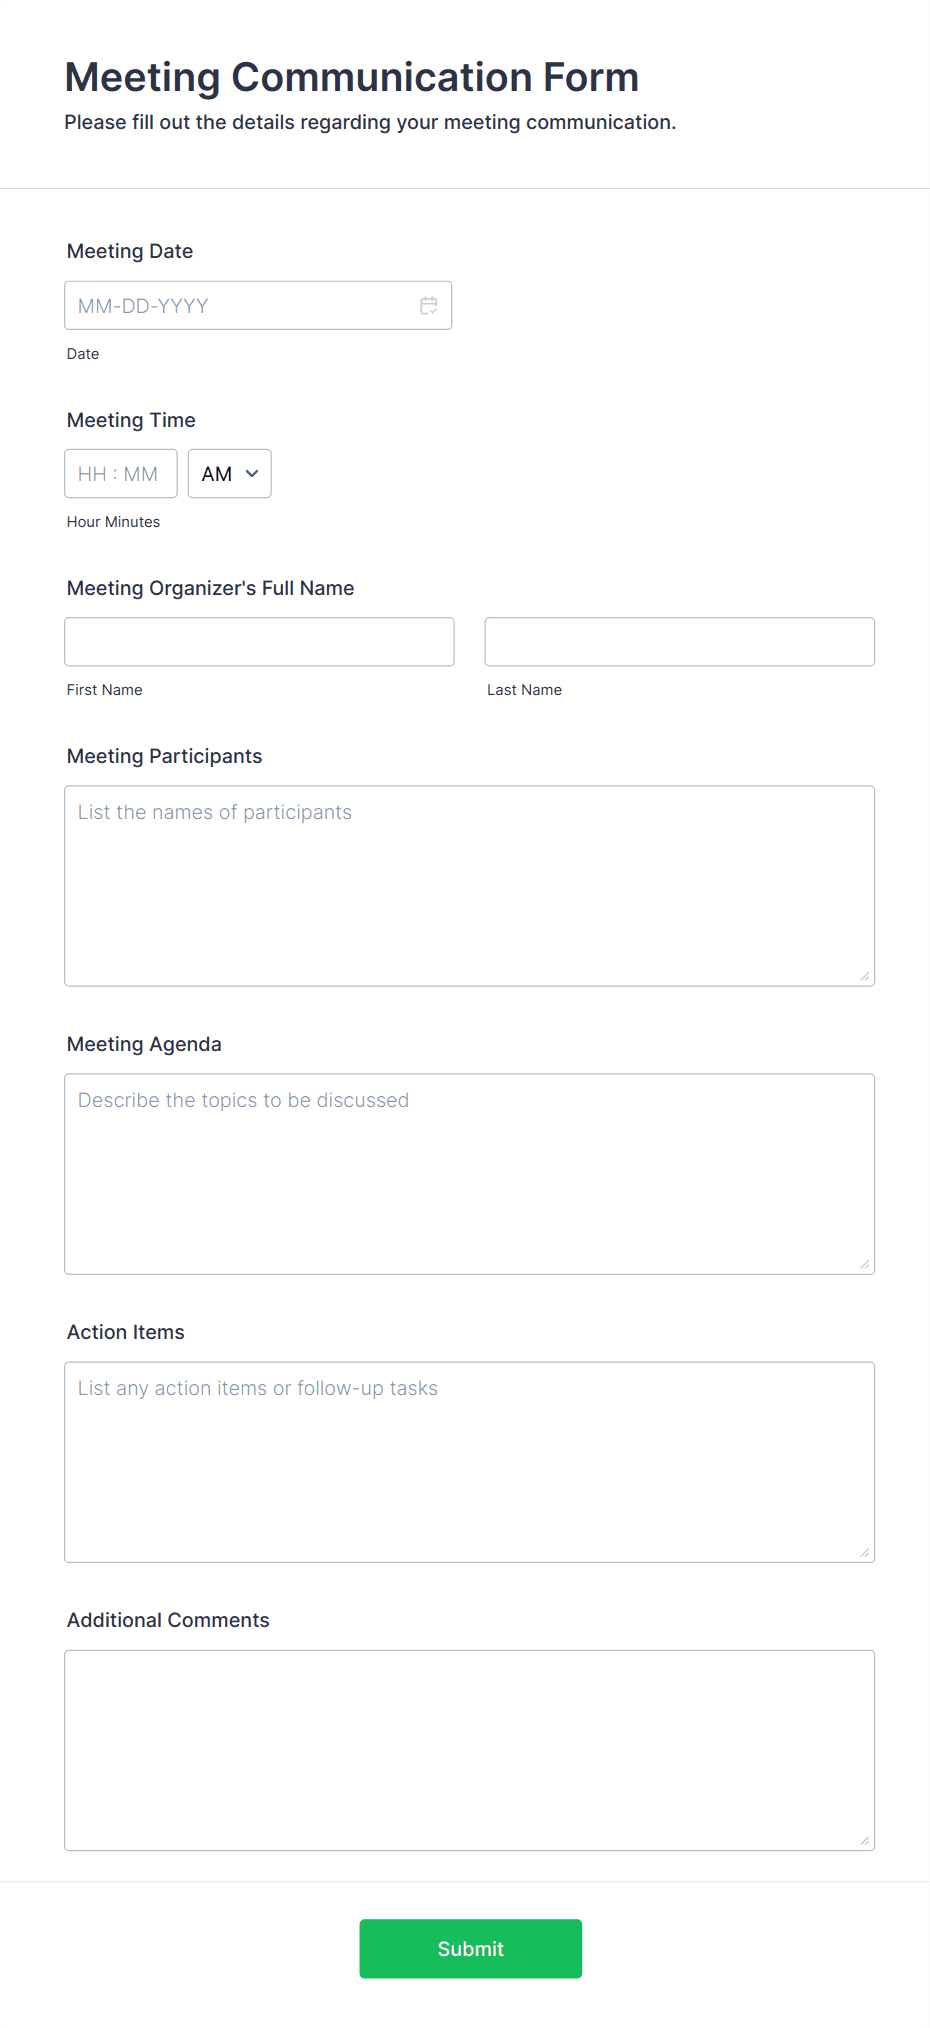The width and height of the screenshot is (930, 2028).
Task: Open the calendar date picker icon
Action: tap(429, 305)
